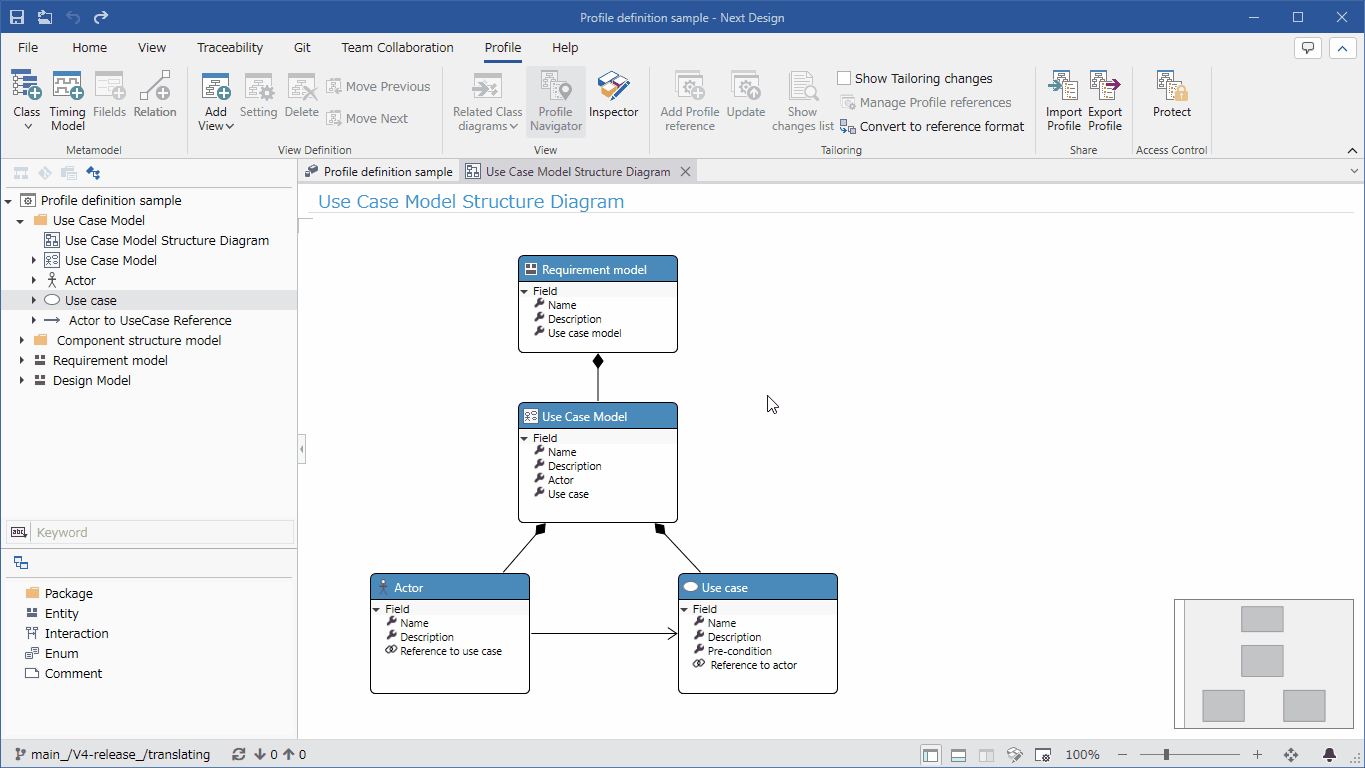The width and height of the screenshot is (1365, 768).
Task: Close the Use Case Model Structure Diagram tab
Action: click(685, 172)
